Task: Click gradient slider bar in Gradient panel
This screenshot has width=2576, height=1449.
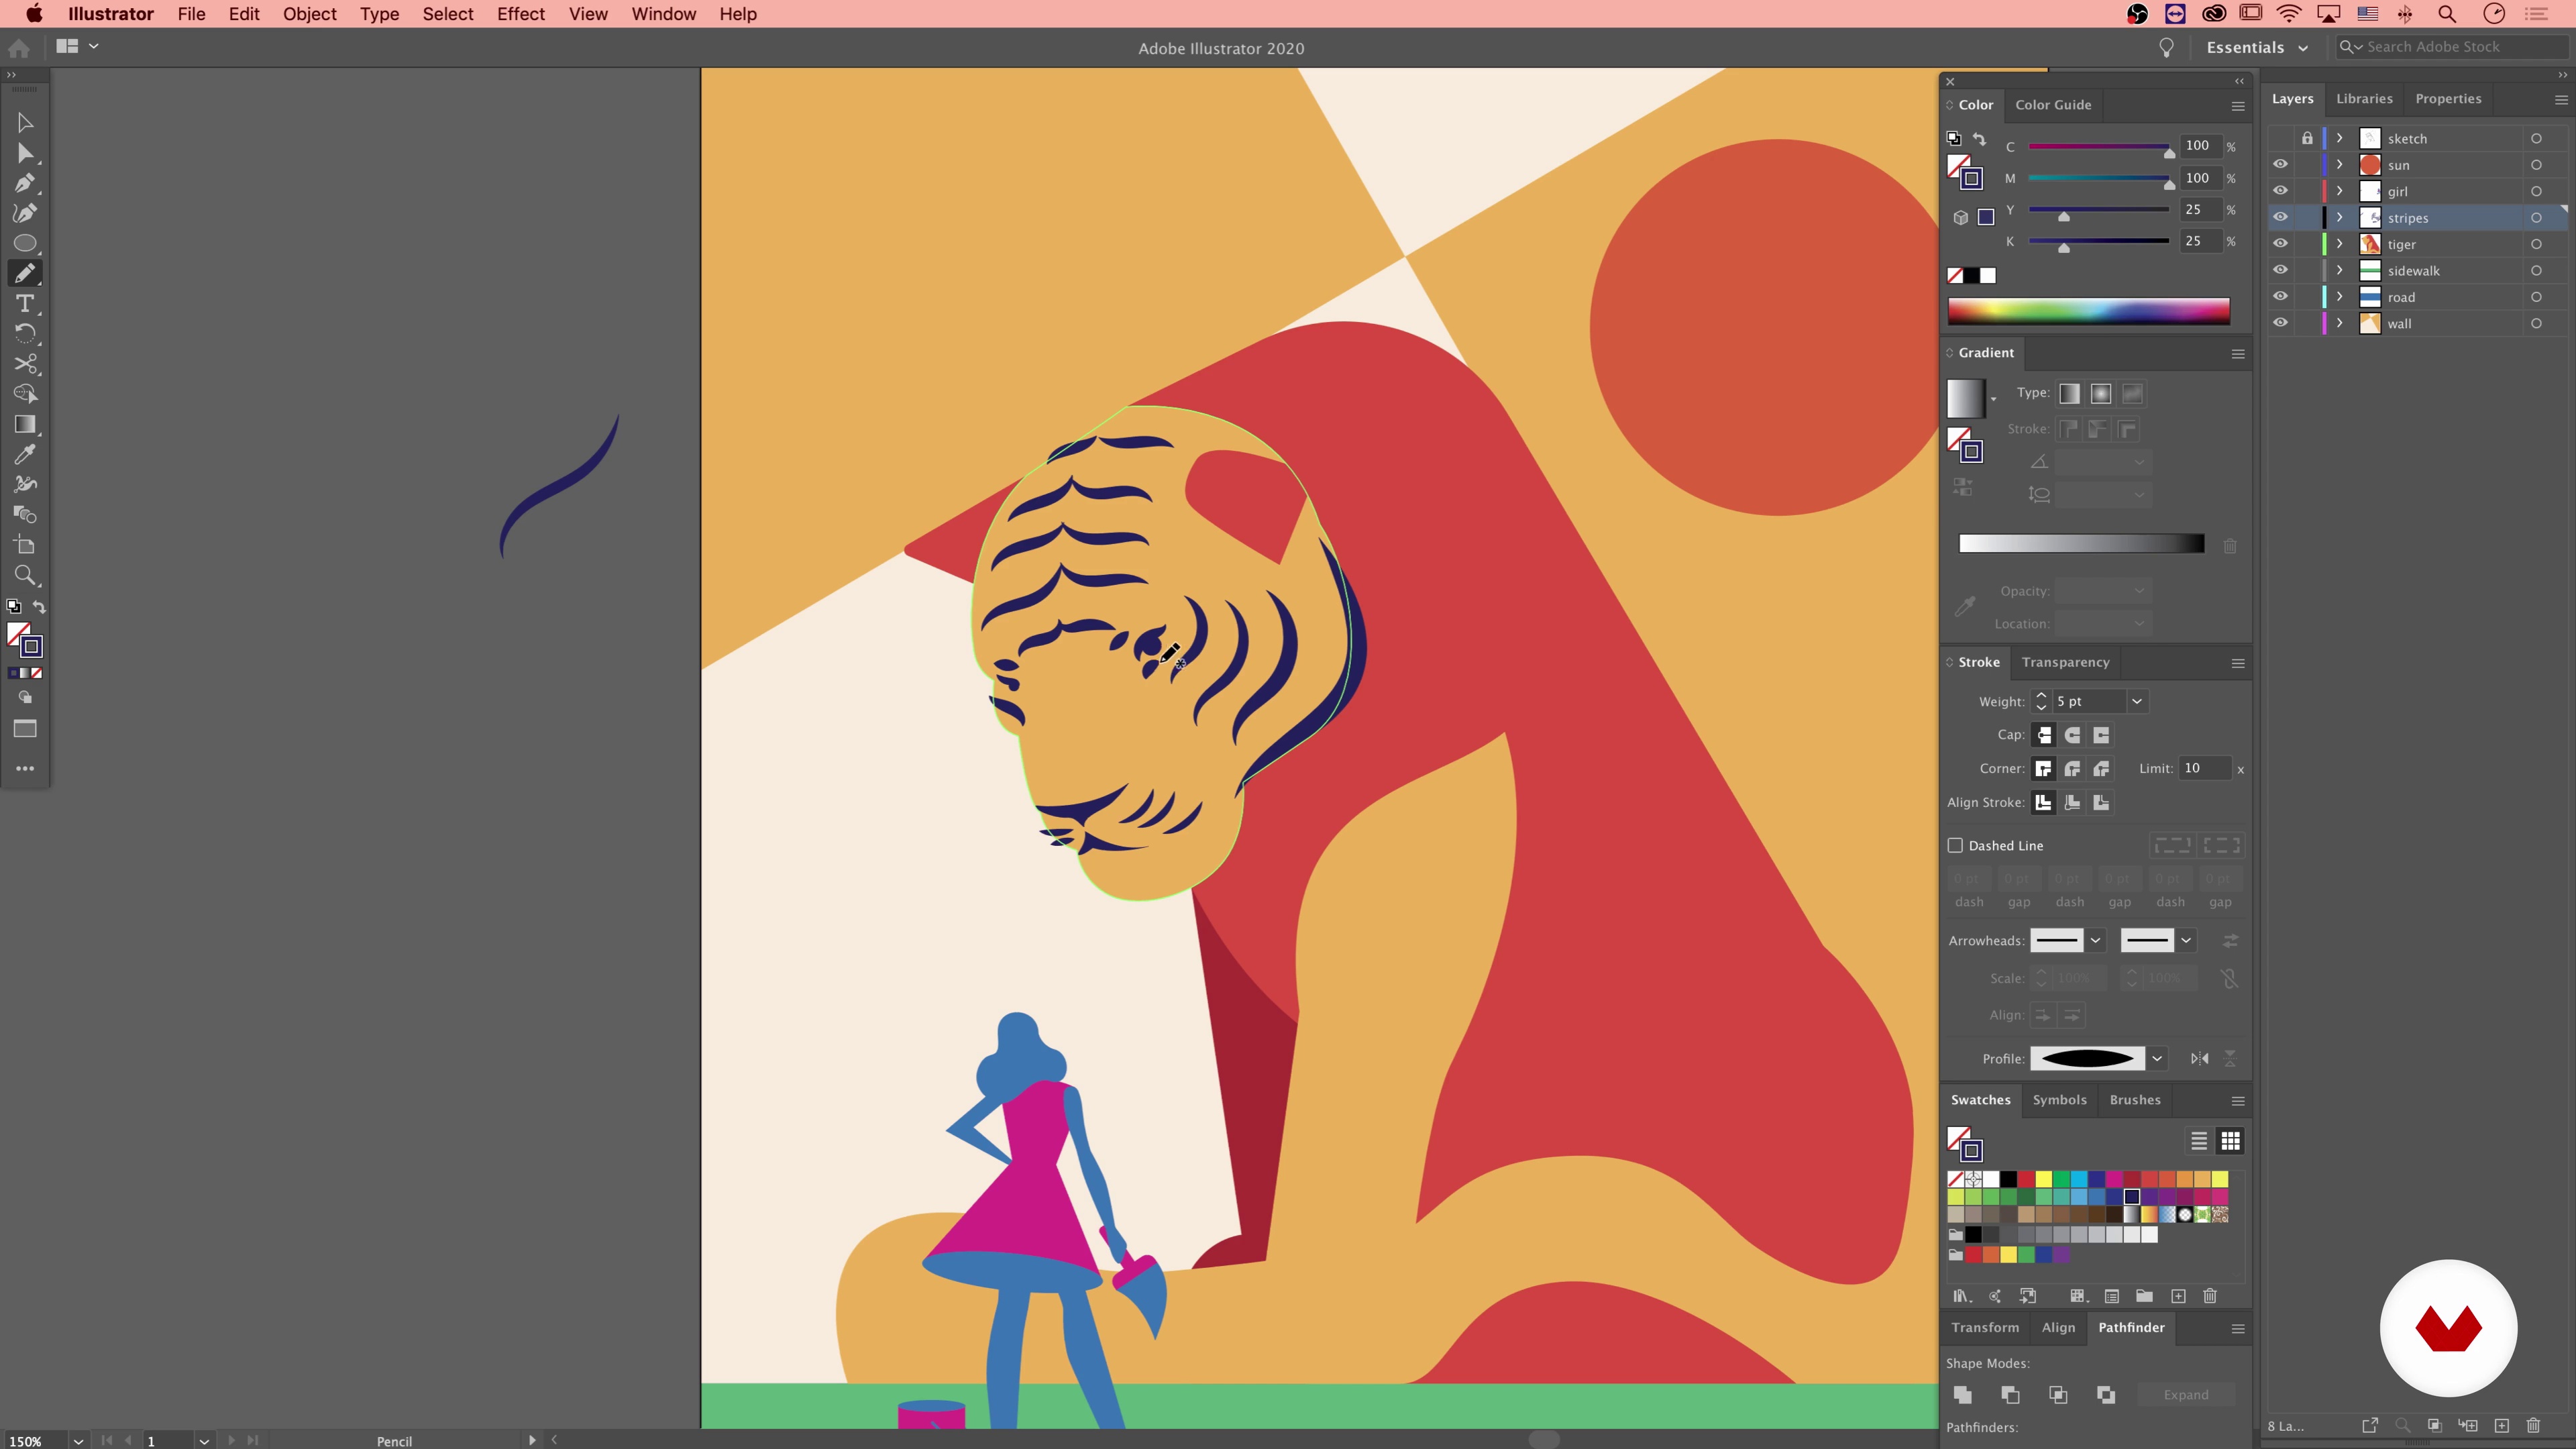Action: [2081, 543]
